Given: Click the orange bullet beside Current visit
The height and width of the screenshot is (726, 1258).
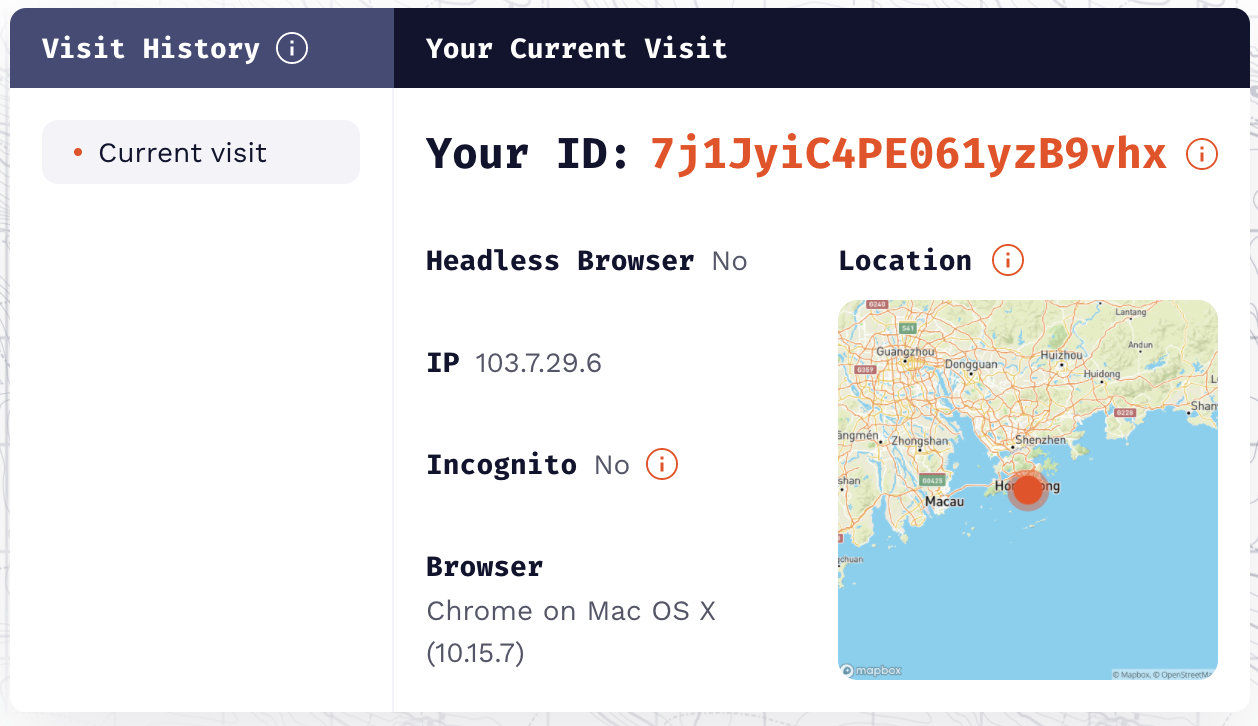Looking at the screenshot, I should click(x=78, y=153).
